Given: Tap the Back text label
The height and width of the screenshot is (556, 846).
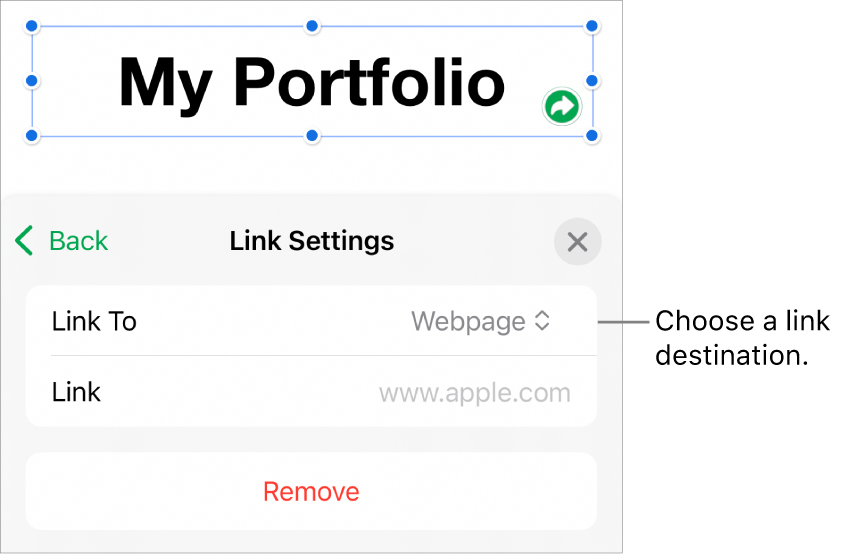Looking at the screenshot, I should [x=78, y=241].
